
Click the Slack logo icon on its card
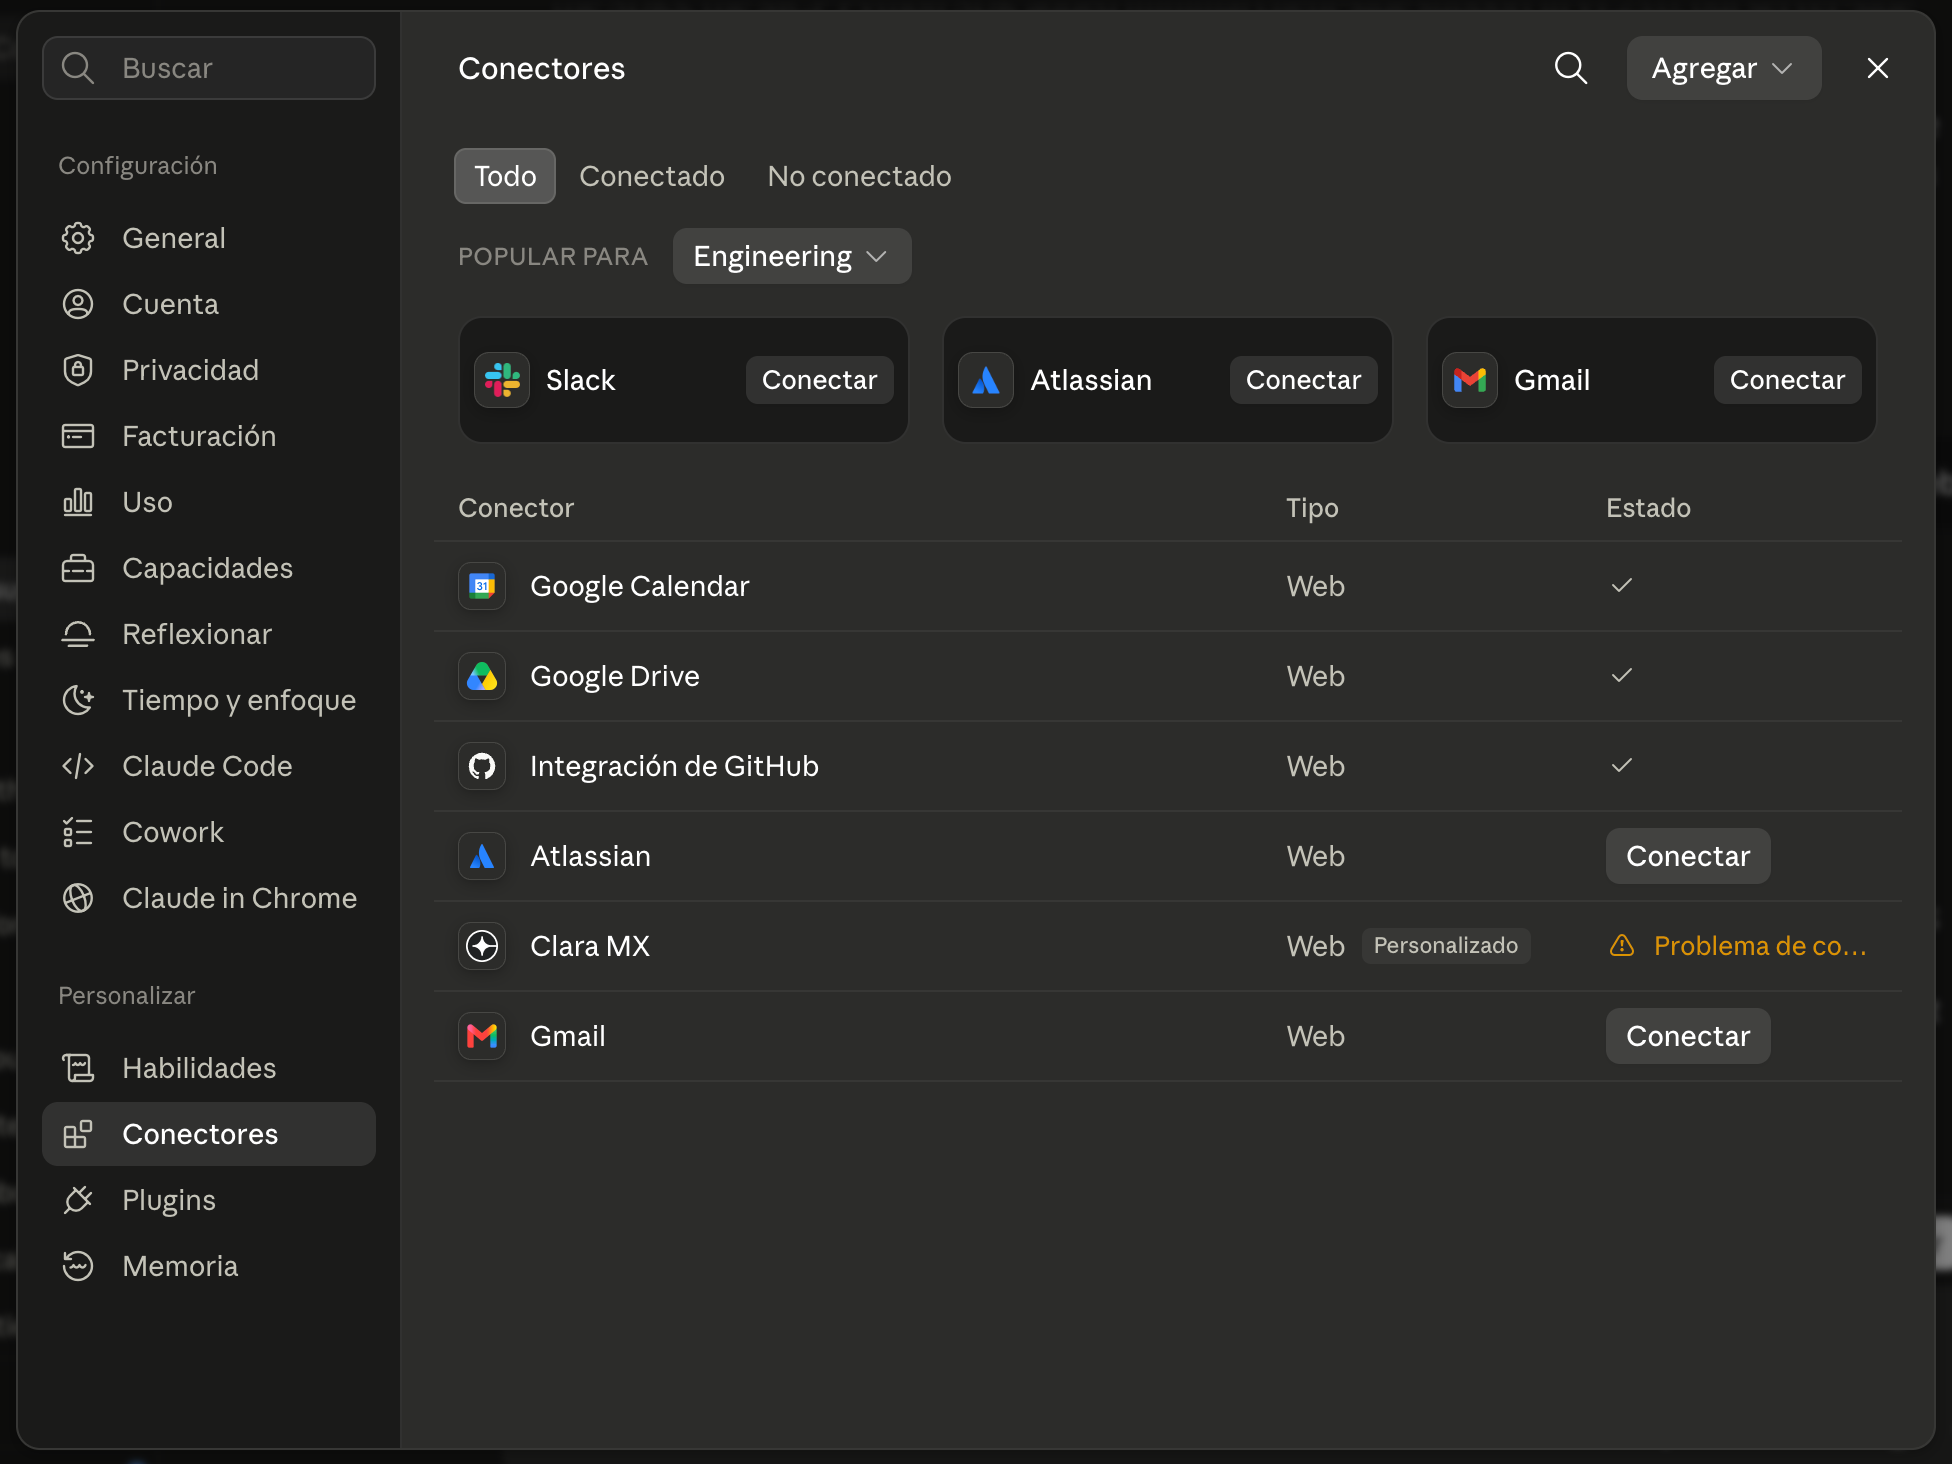(502, 380)
